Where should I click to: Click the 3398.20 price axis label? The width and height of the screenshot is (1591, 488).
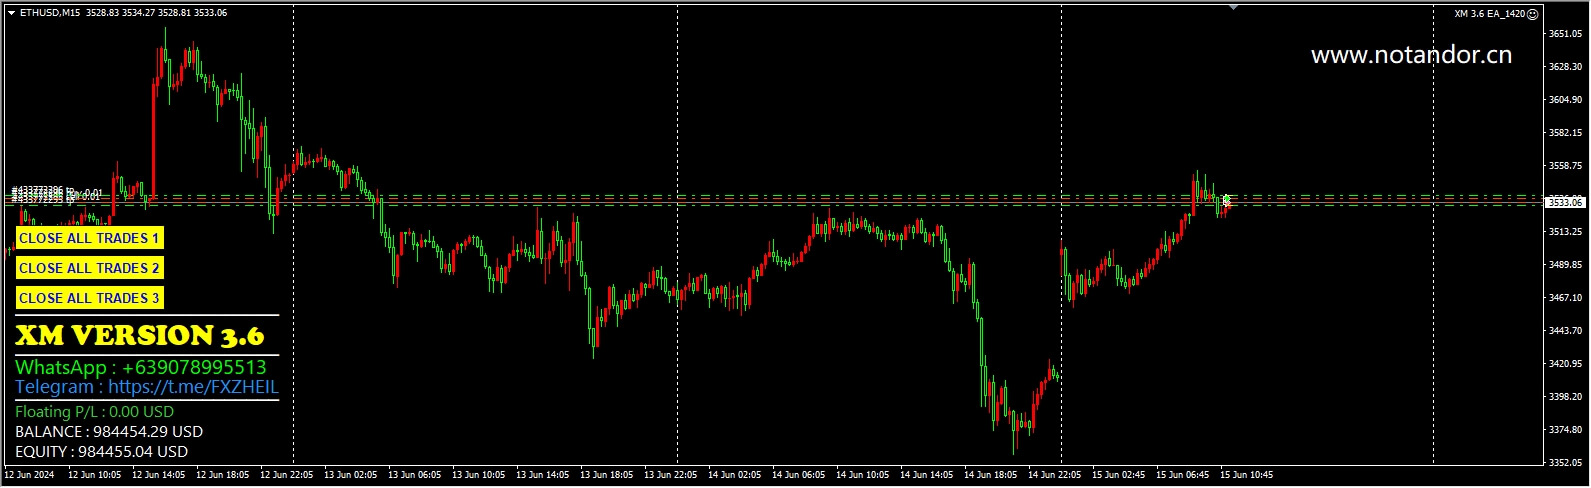(1565, 397)
